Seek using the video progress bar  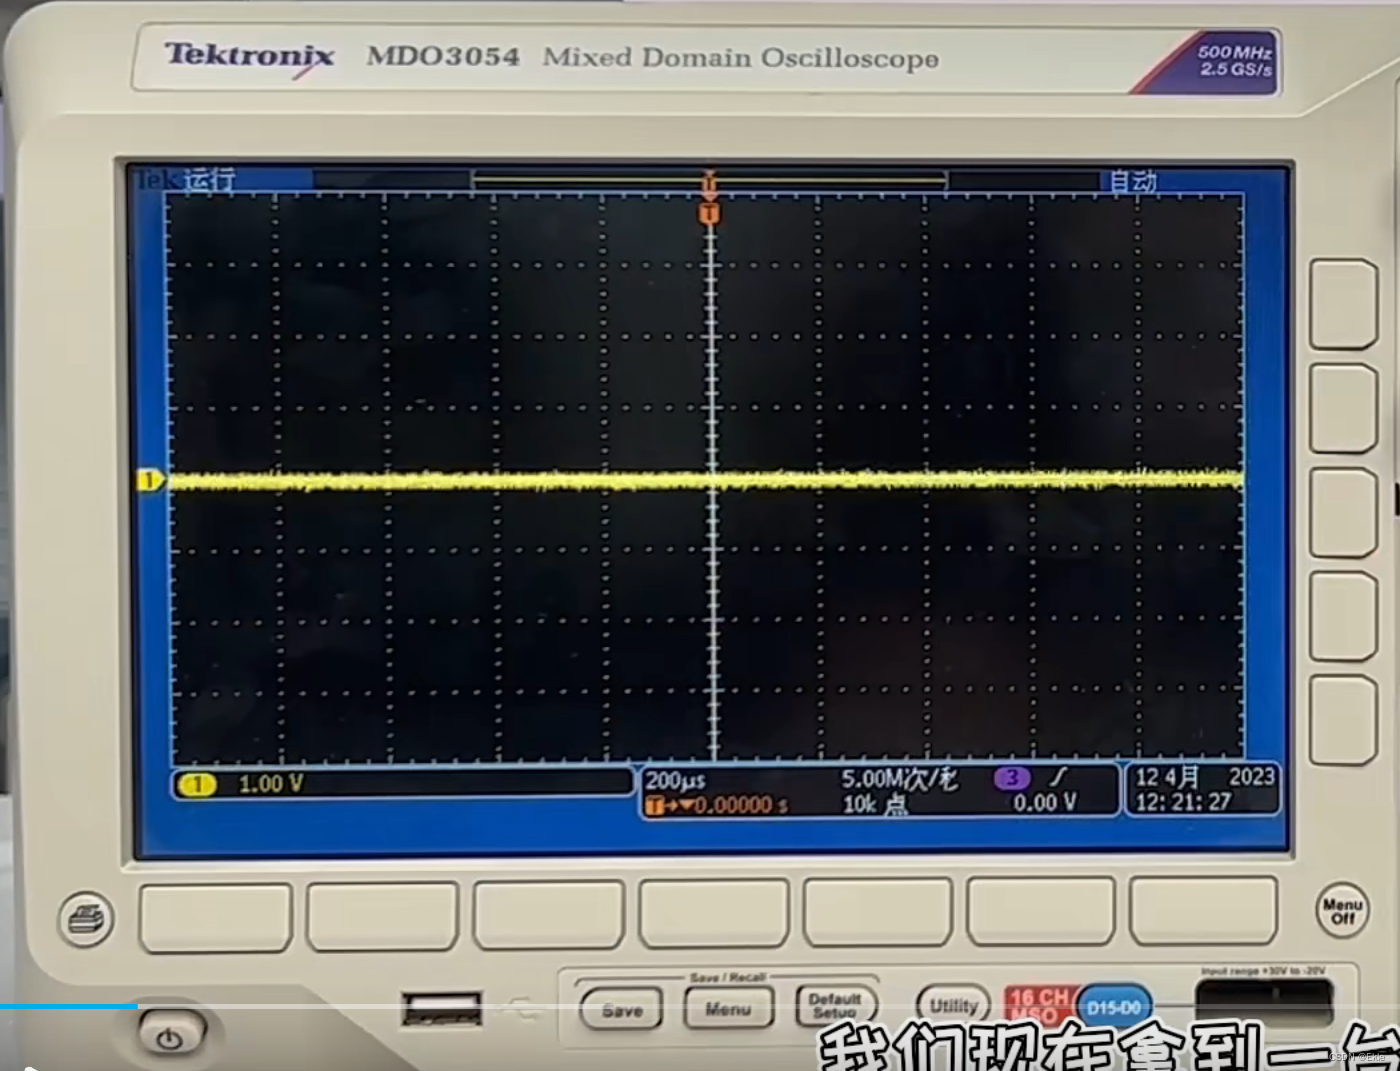pos(700,1006)
